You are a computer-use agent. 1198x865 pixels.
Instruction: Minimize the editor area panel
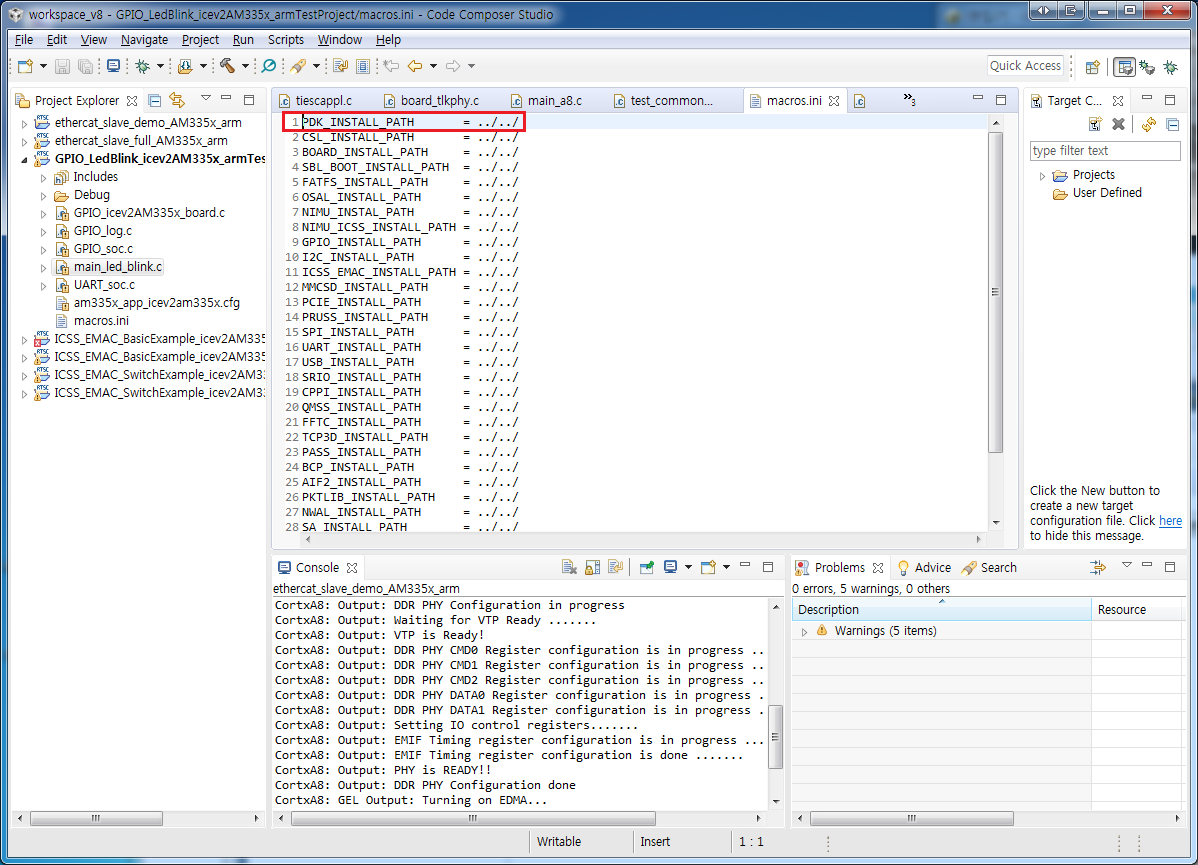978,99
